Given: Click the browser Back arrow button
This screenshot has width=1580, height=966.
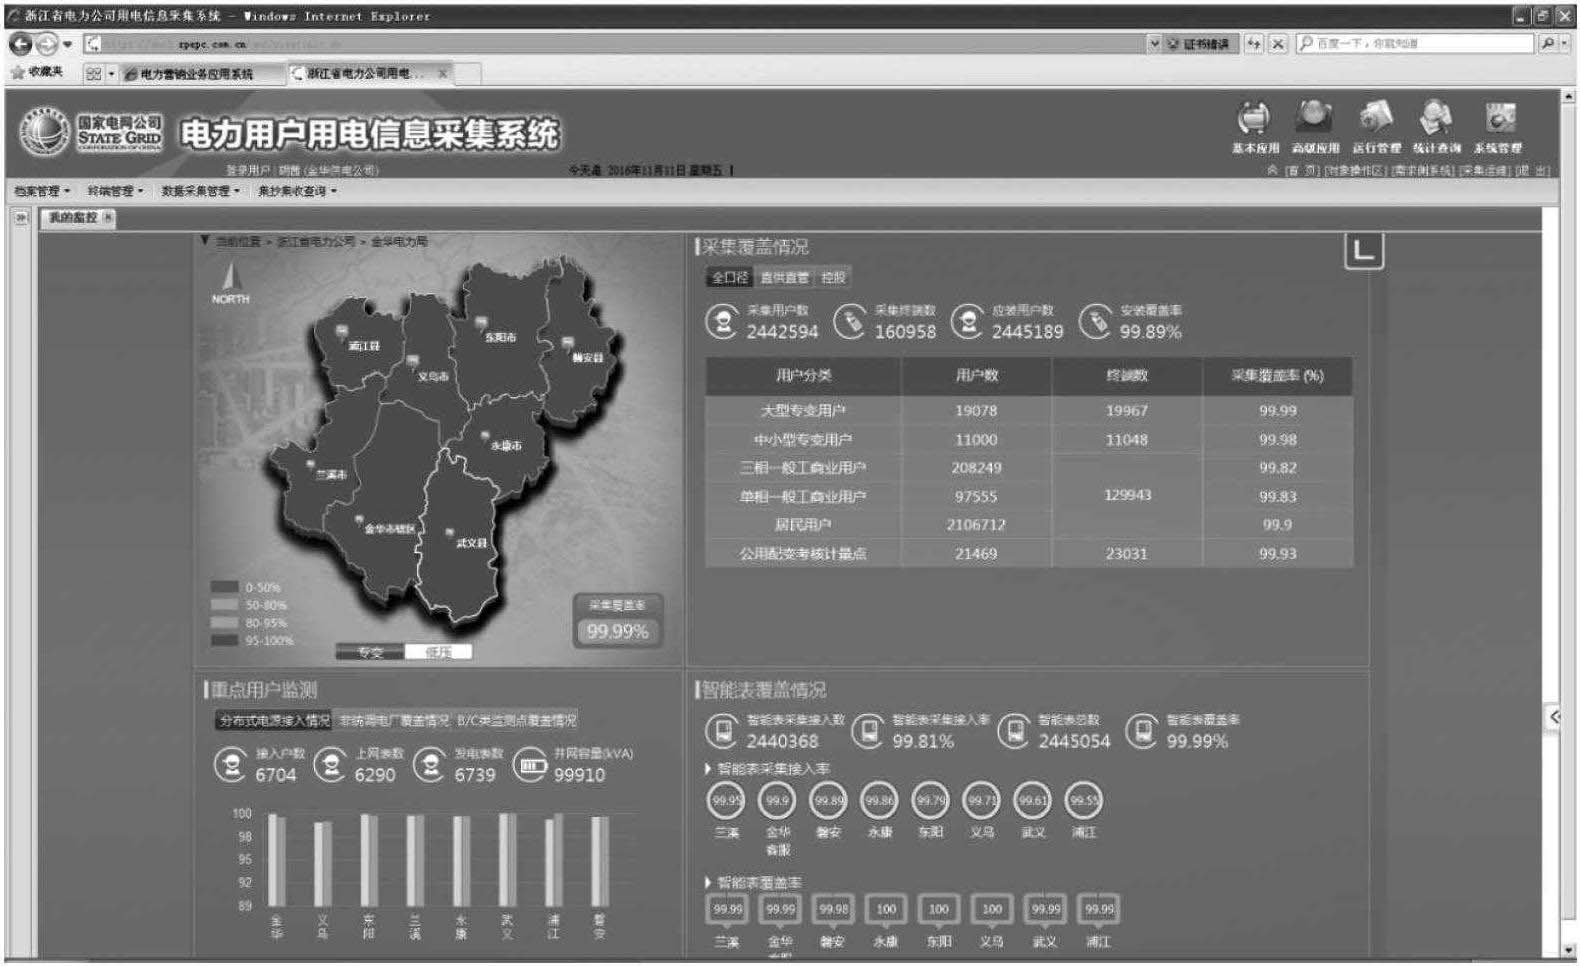Looking at the screenshot, I should (x=20, y=44).
